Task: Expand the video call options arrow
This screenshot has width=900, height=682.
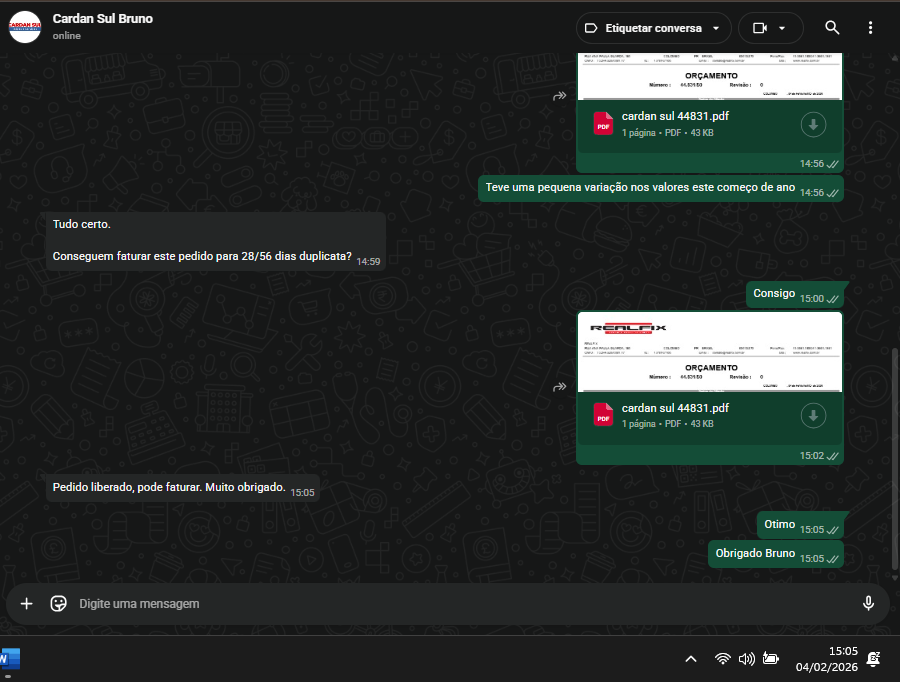Action: point(783,28)
